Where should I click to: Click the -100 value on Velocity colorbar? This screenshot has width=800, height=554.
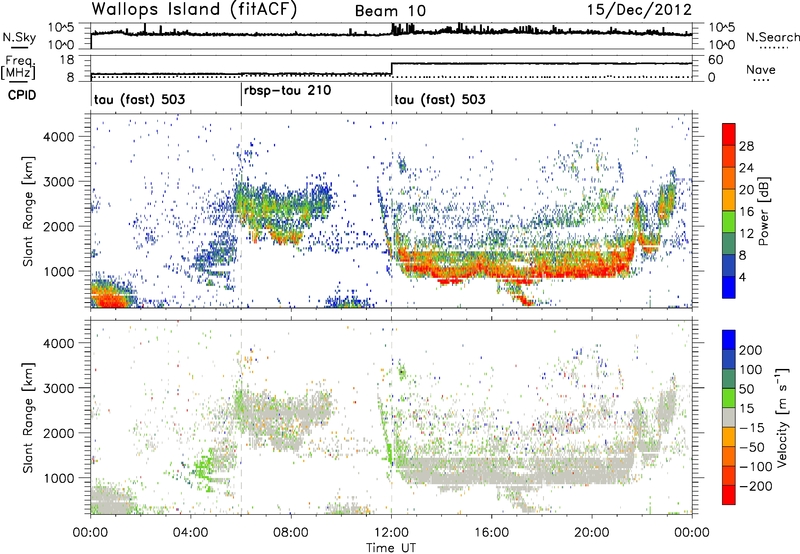756,467
